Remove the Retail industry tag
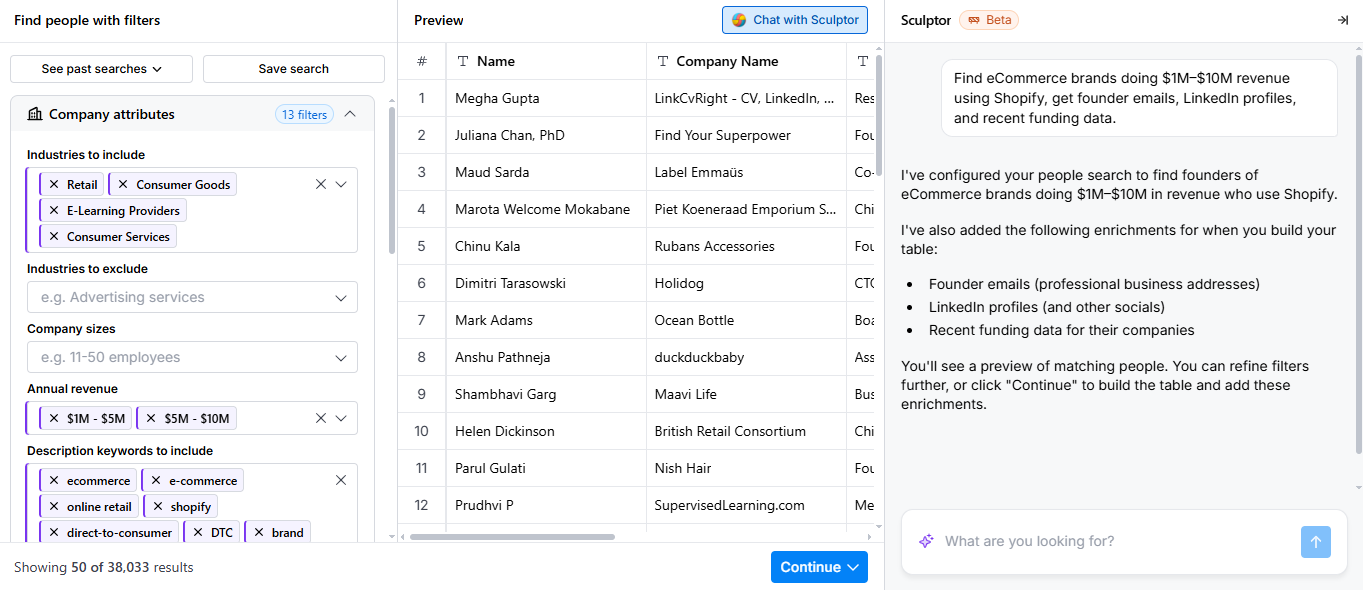1363x590 pixels. (54, 185)
